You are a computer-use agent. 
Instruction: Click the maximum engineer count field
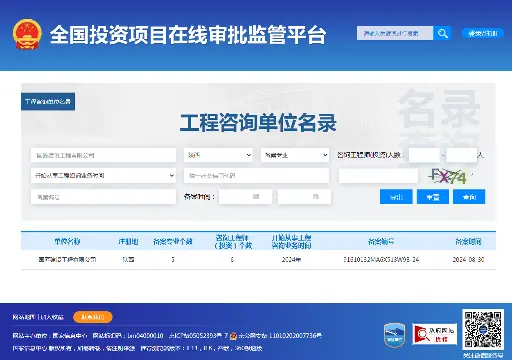pyautogui.click(x=462, y=155)
